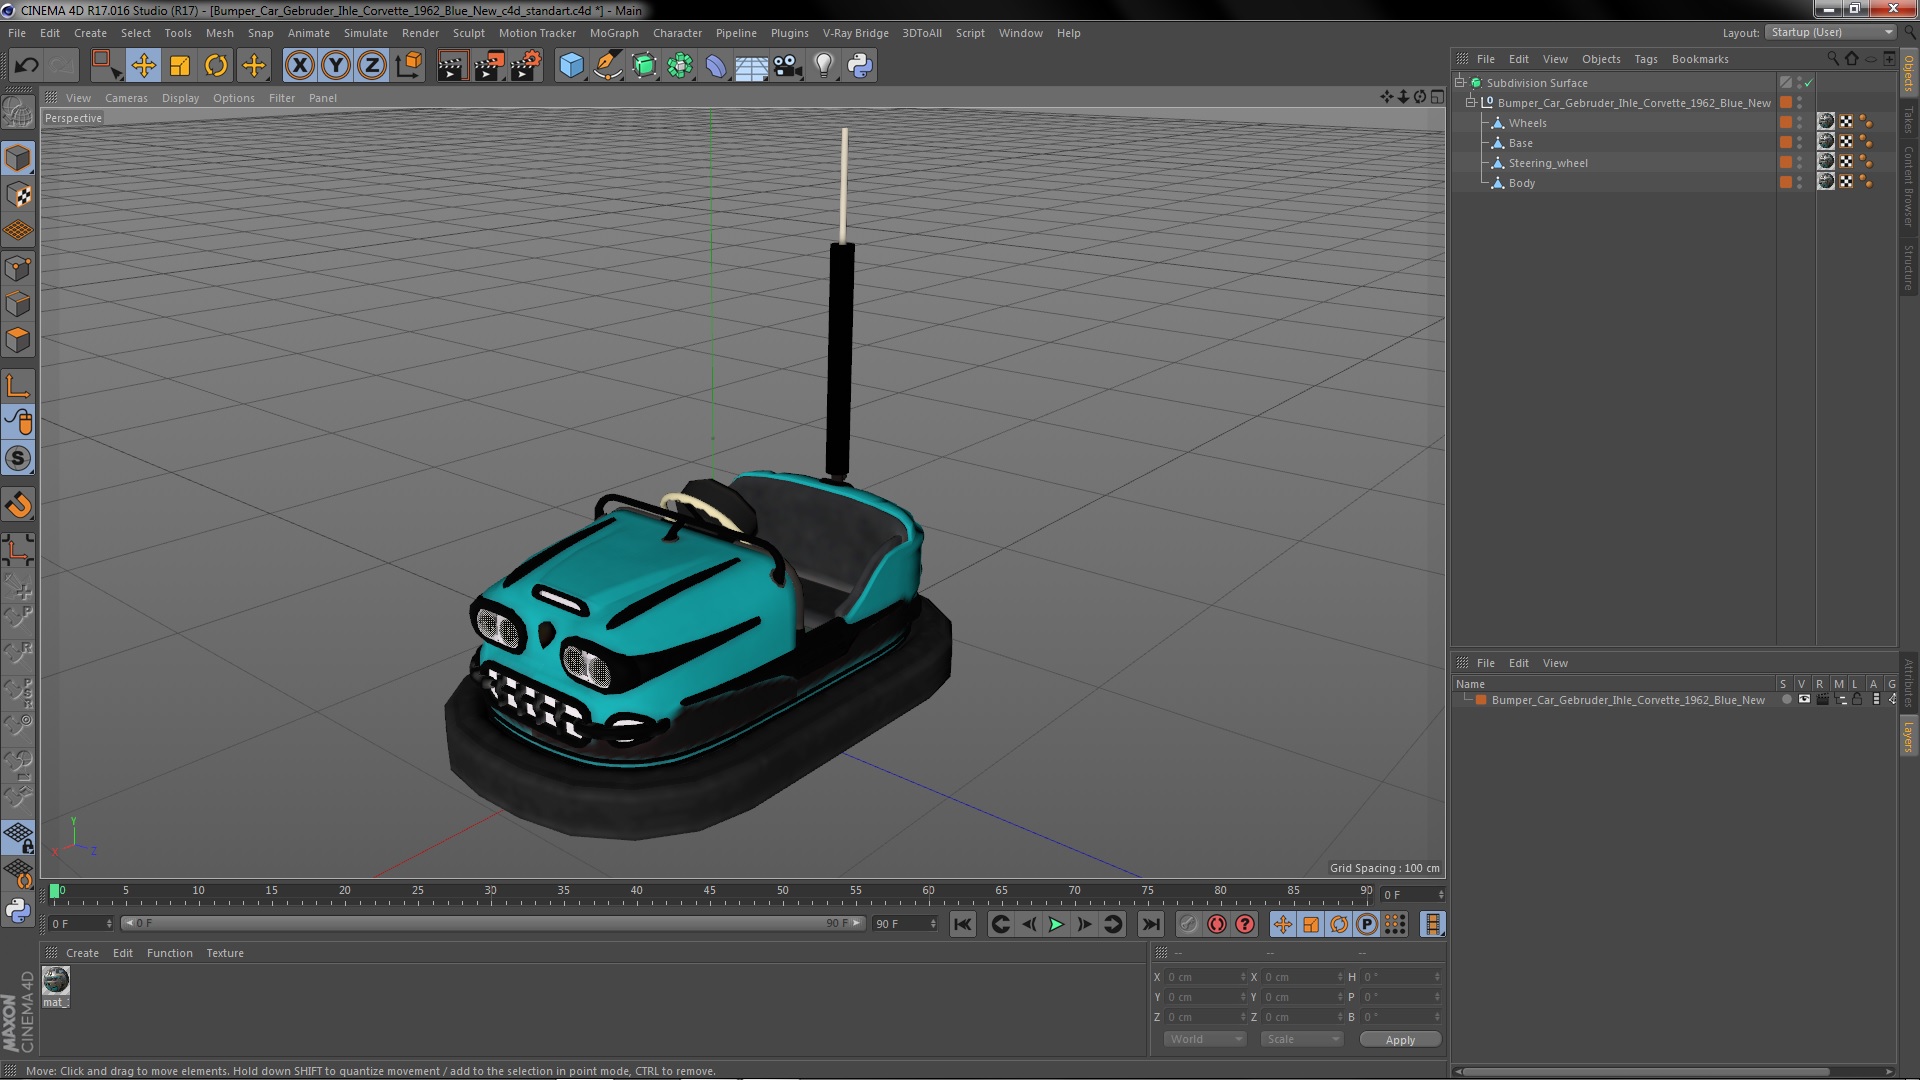Screen dimensions: 1920x1080
Task: Go to start of animation
Action: point(963,924)
